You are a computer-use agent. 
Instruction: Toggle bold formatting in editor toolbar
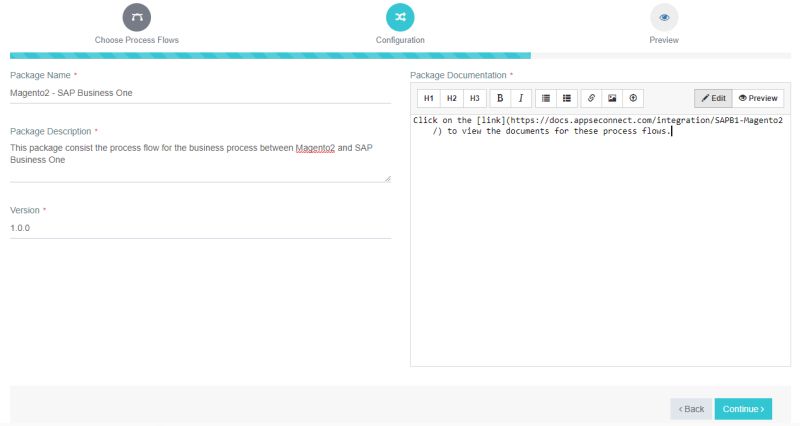point(500,98)
